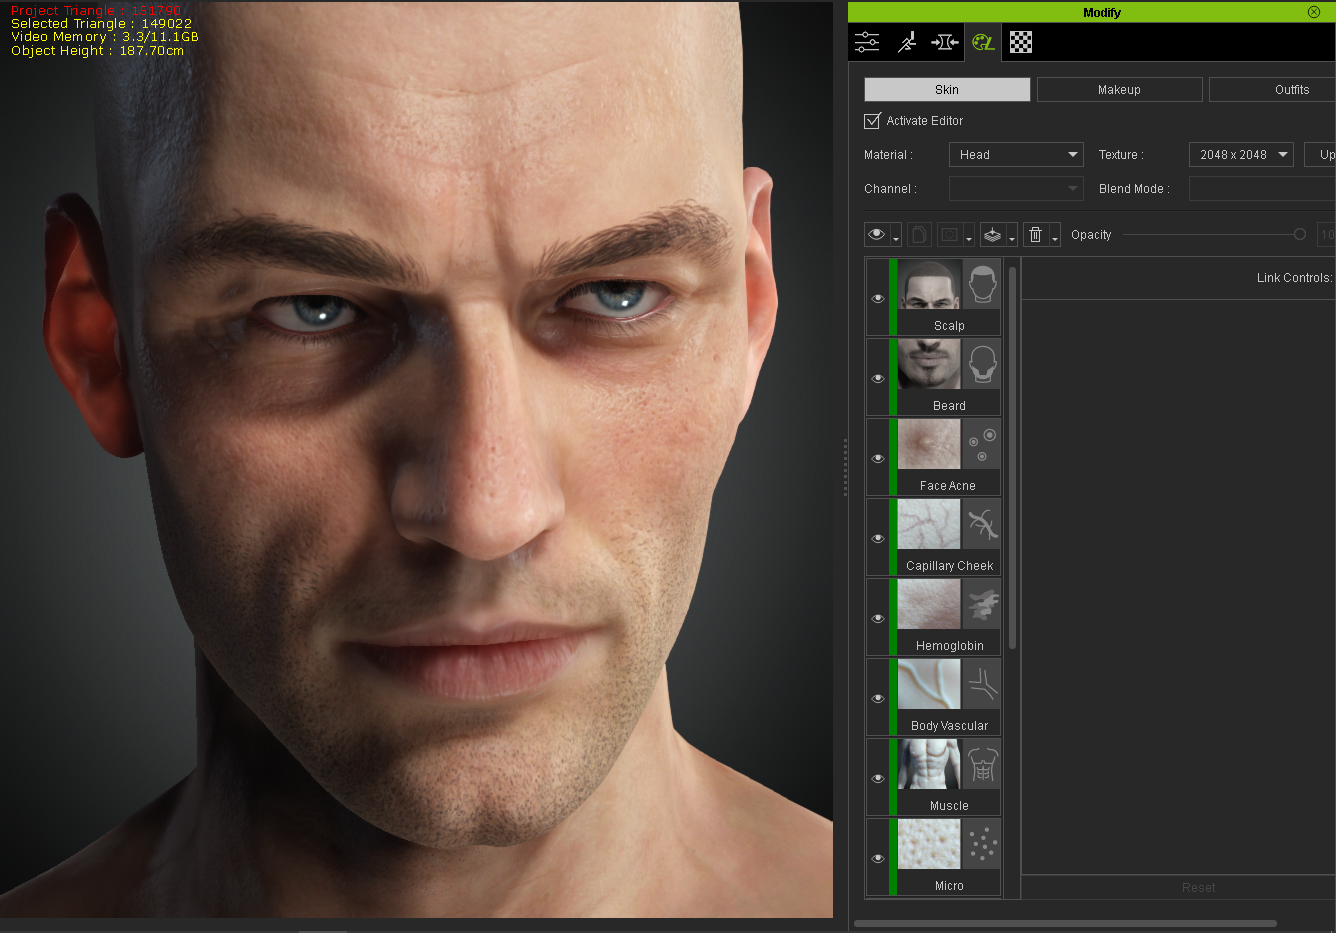Select the Muscle layer thumbnail

click(x=929, y=764)
